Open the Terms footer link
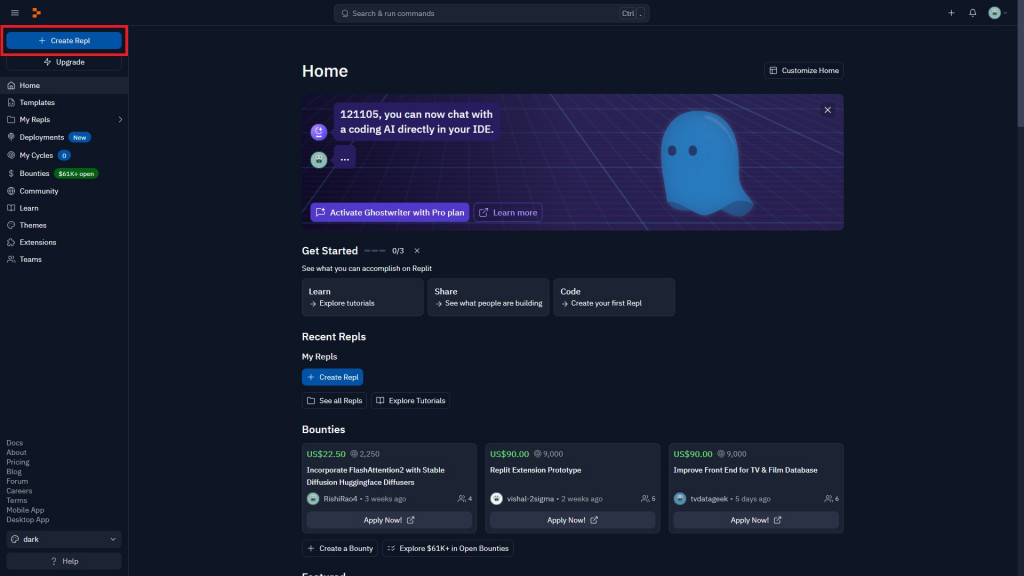1024x576 pixels. click(16, 501)
